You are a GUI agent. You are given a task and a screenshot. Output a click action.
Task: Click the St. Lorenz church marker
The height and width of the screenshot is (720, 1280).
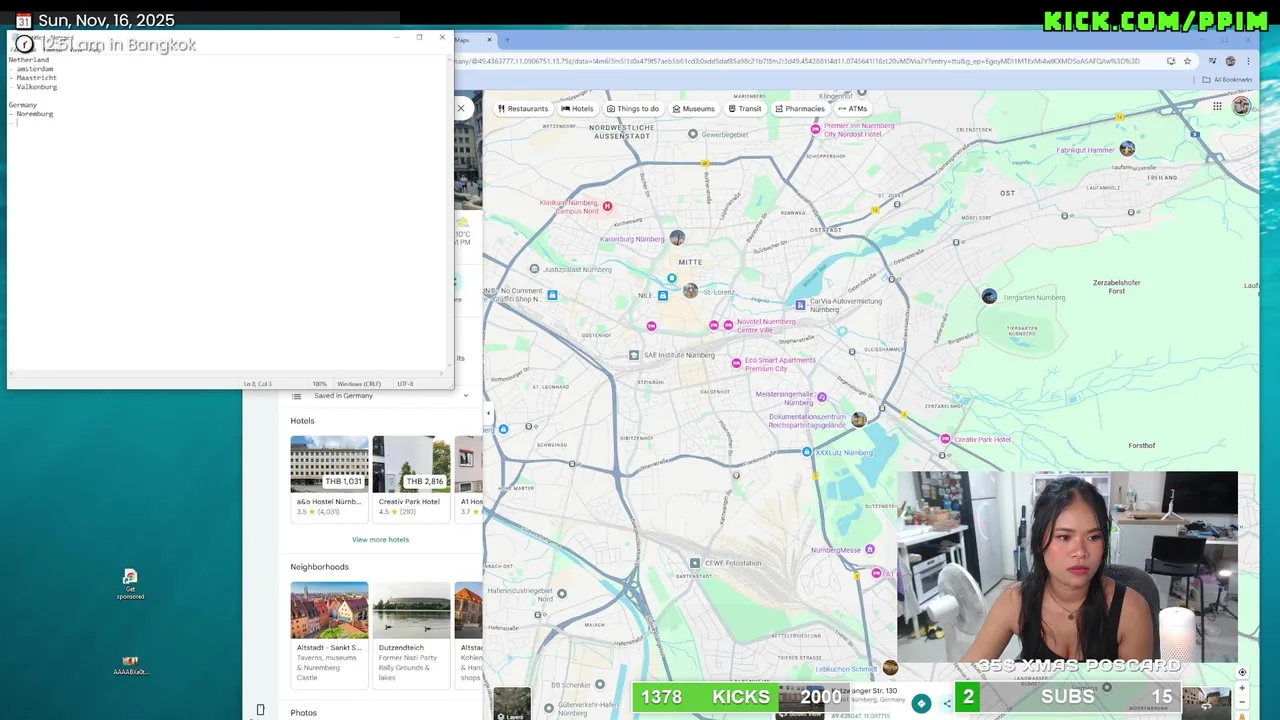point(690,291)
